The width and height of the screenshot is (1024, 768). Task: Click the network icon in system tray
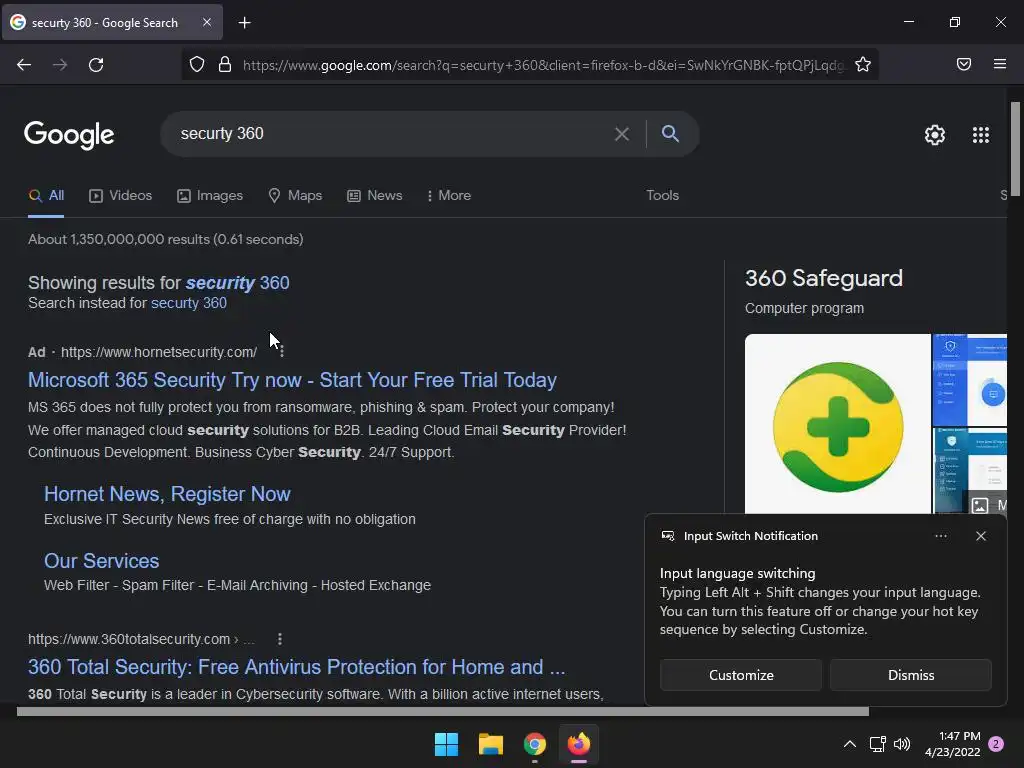coord(877,744)
